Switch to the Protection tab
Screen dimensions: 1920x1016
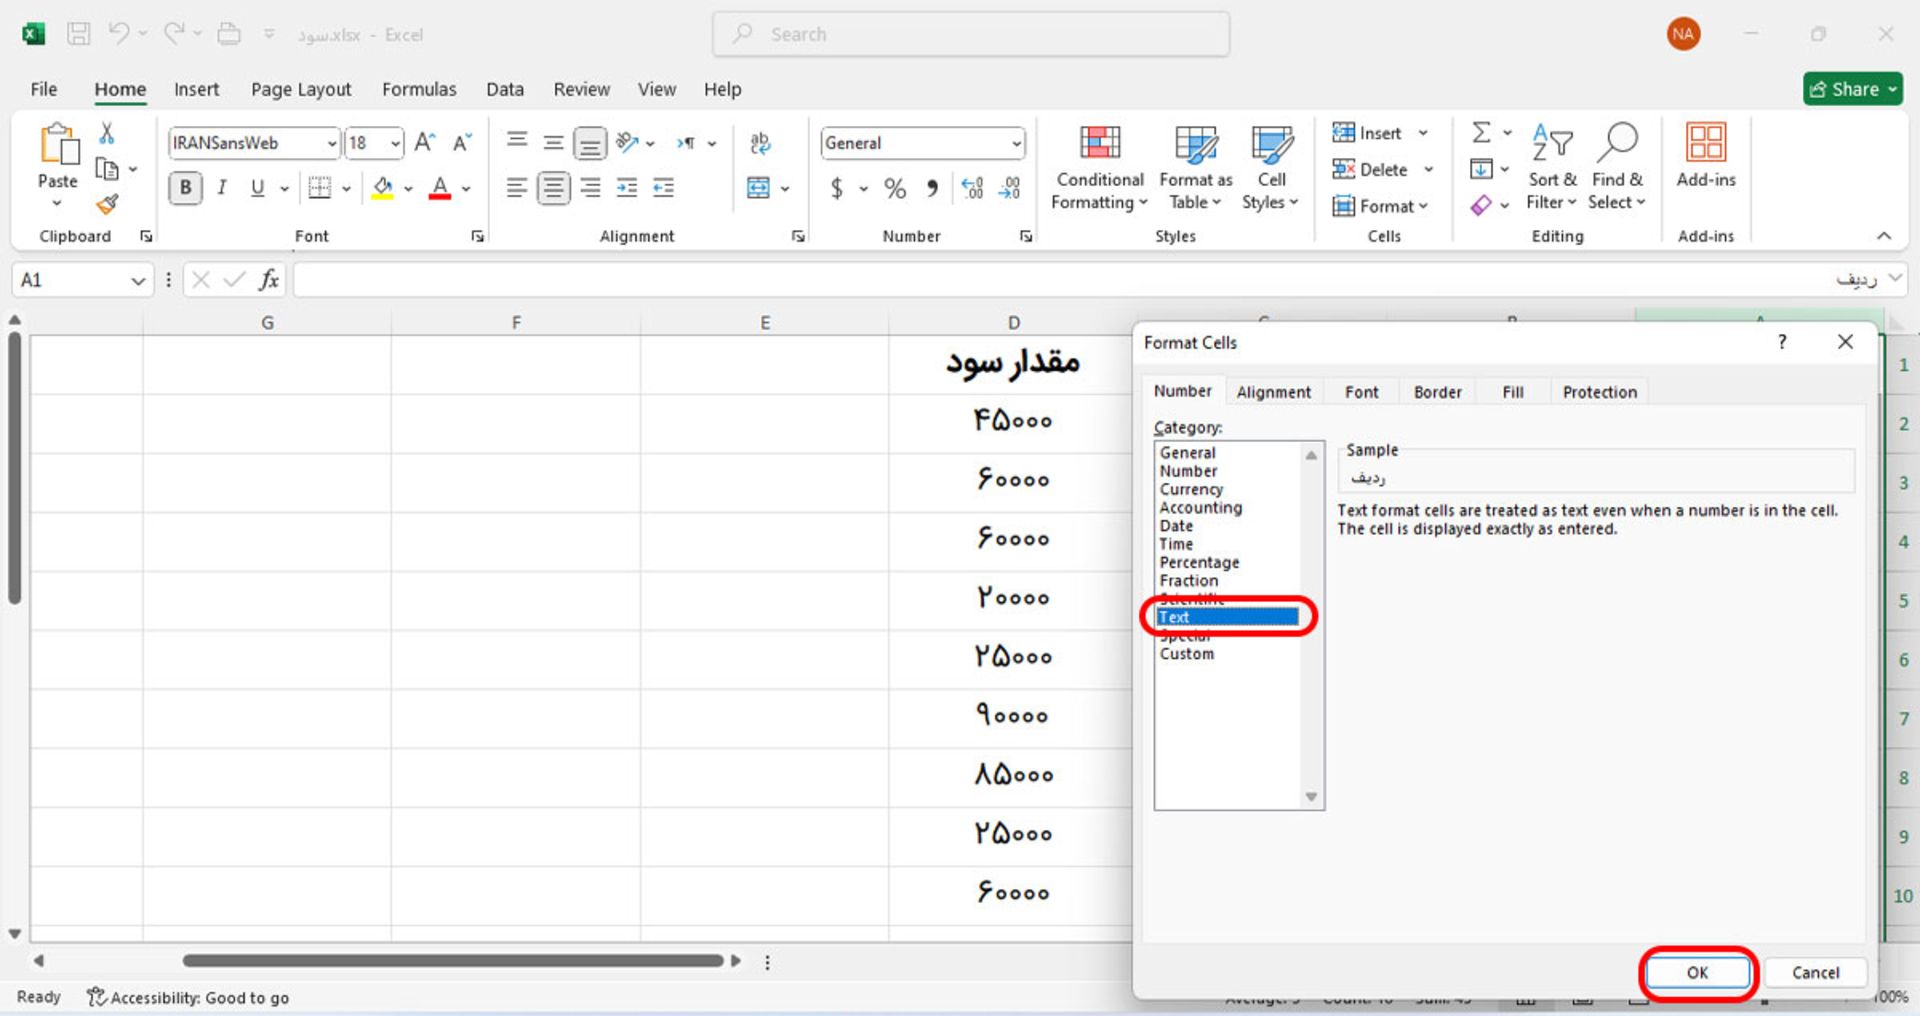(1598, 391)
